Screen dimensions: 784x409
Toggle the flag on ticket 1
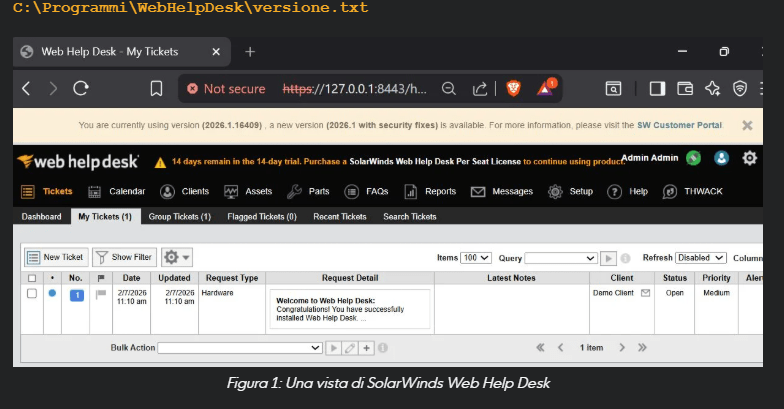[100, 294]
